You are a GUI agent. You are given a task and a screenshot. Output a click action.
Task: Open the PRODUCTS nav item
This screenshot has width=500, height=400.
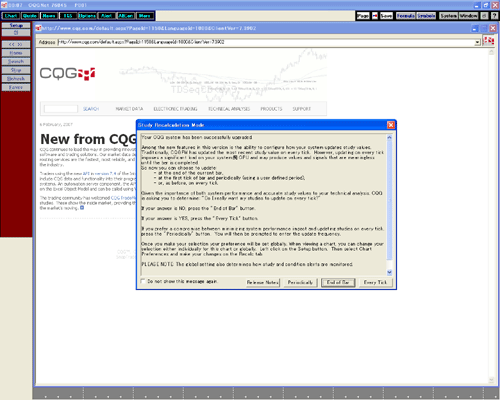tap(271, 109)
